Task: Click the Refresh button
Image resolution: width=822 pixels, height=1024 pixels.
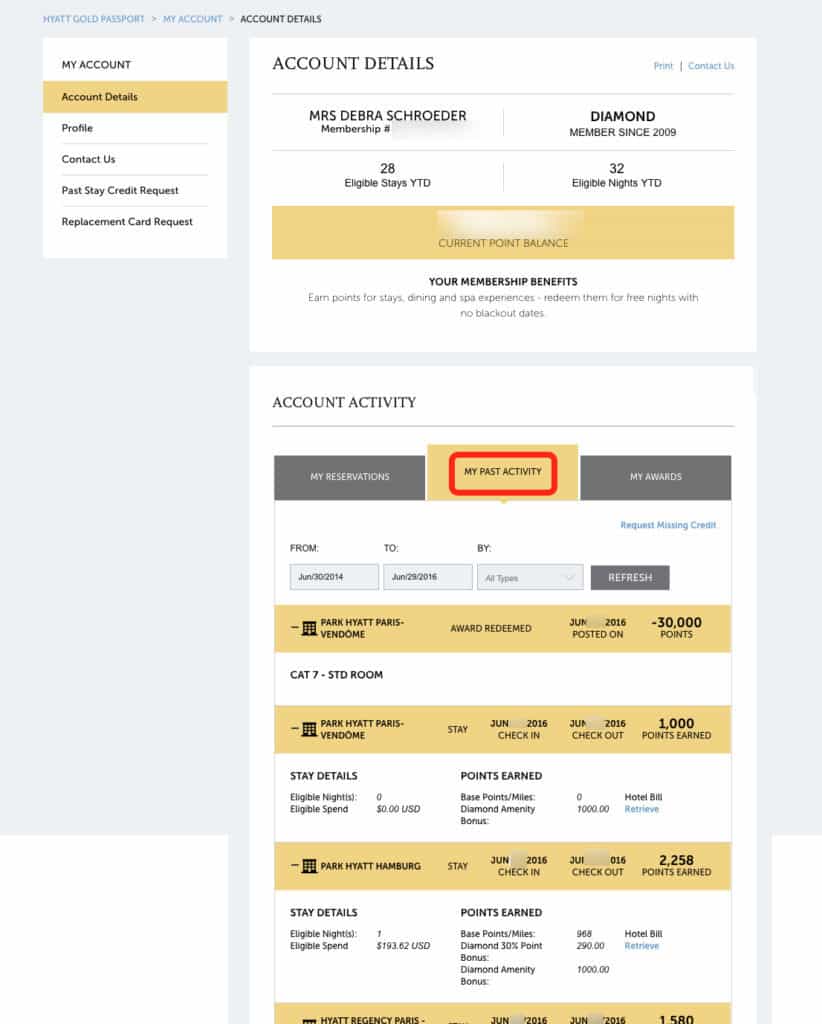Action: tap(630, 577)
